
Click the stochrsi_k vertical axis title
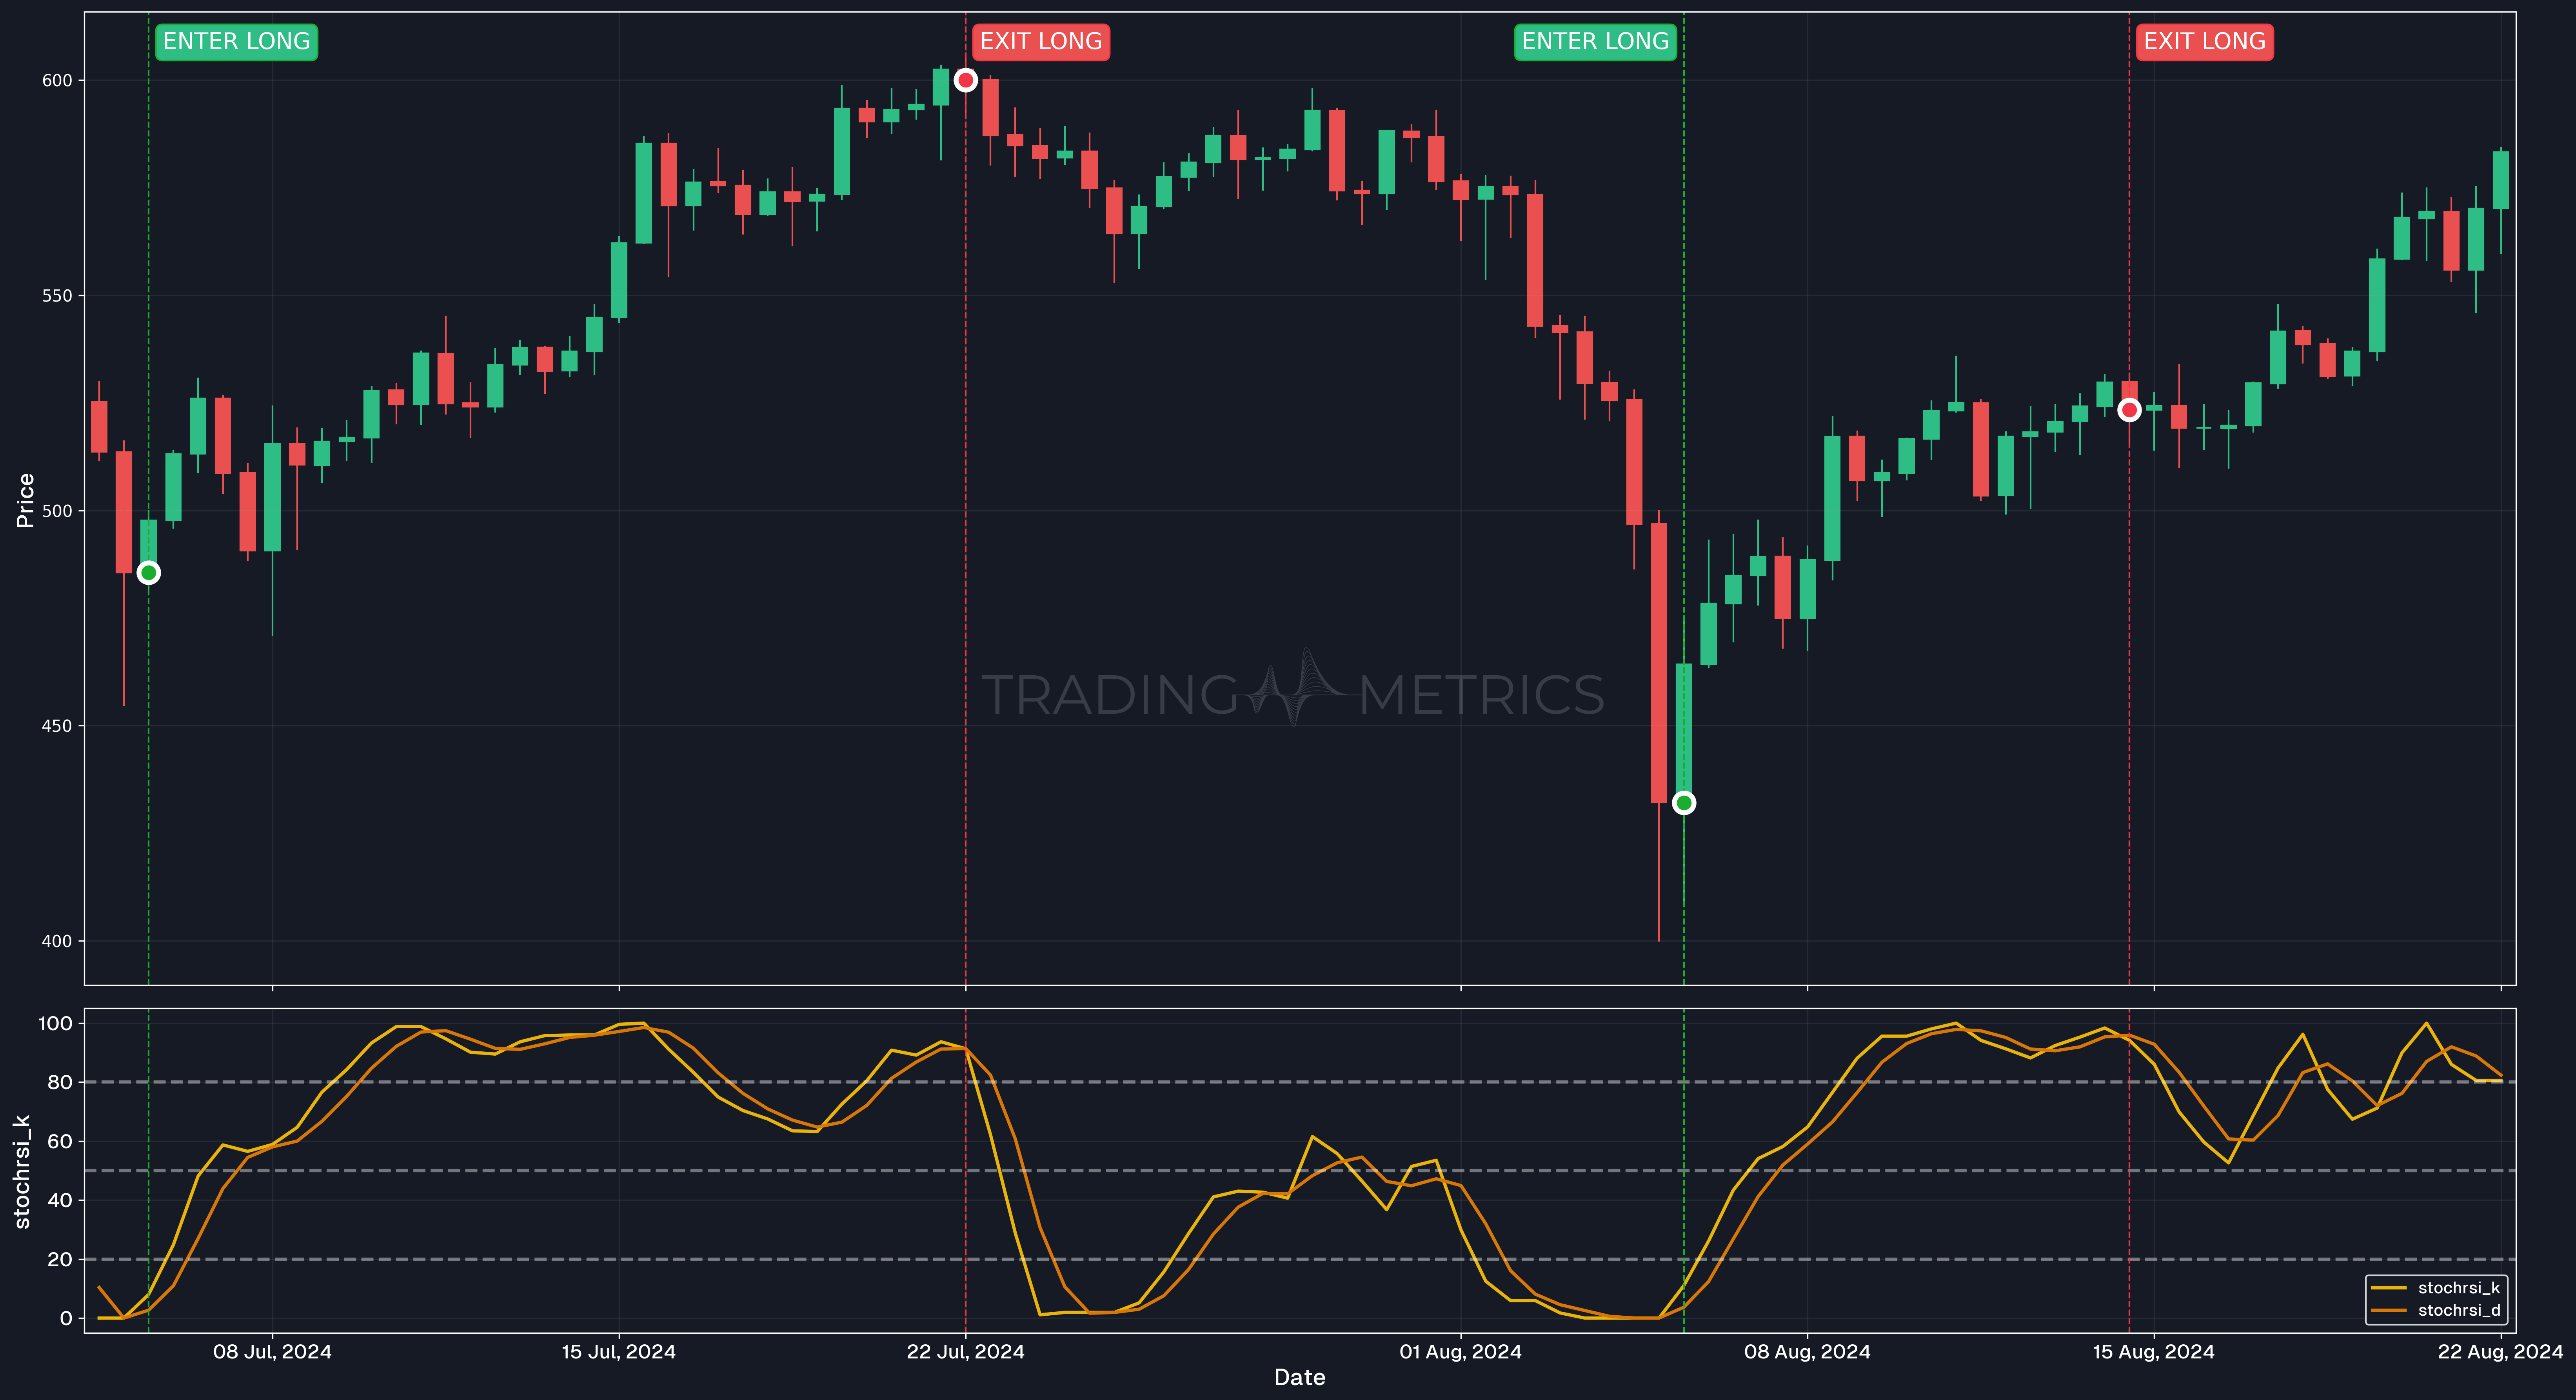click(x=22, y=1171)
